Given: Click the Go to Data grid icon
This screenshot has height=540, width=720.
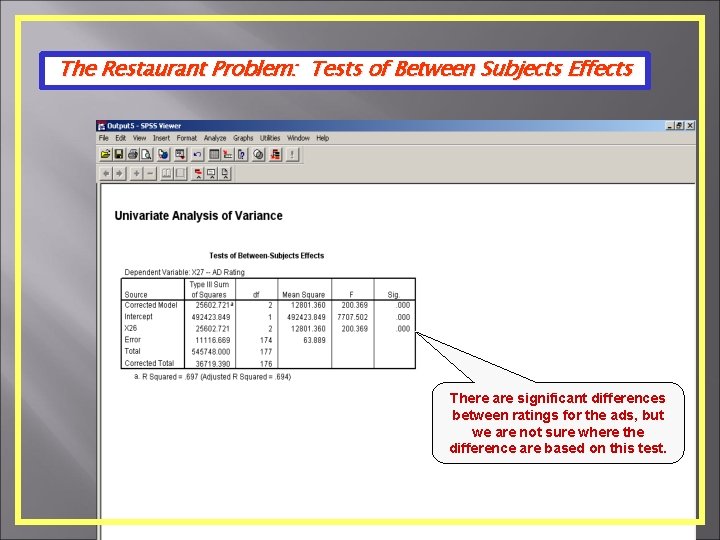Looking at the screenshot, I should 214,155.
